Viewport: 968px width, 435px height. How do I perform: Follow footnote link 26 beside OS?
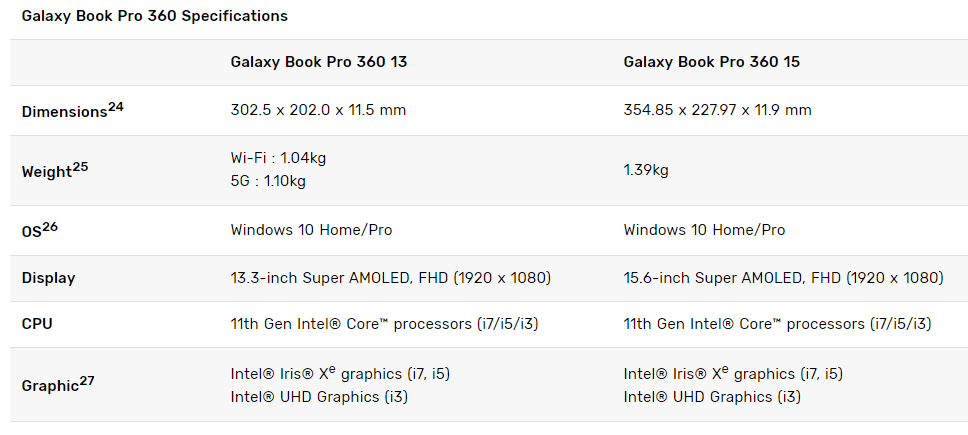50,226
